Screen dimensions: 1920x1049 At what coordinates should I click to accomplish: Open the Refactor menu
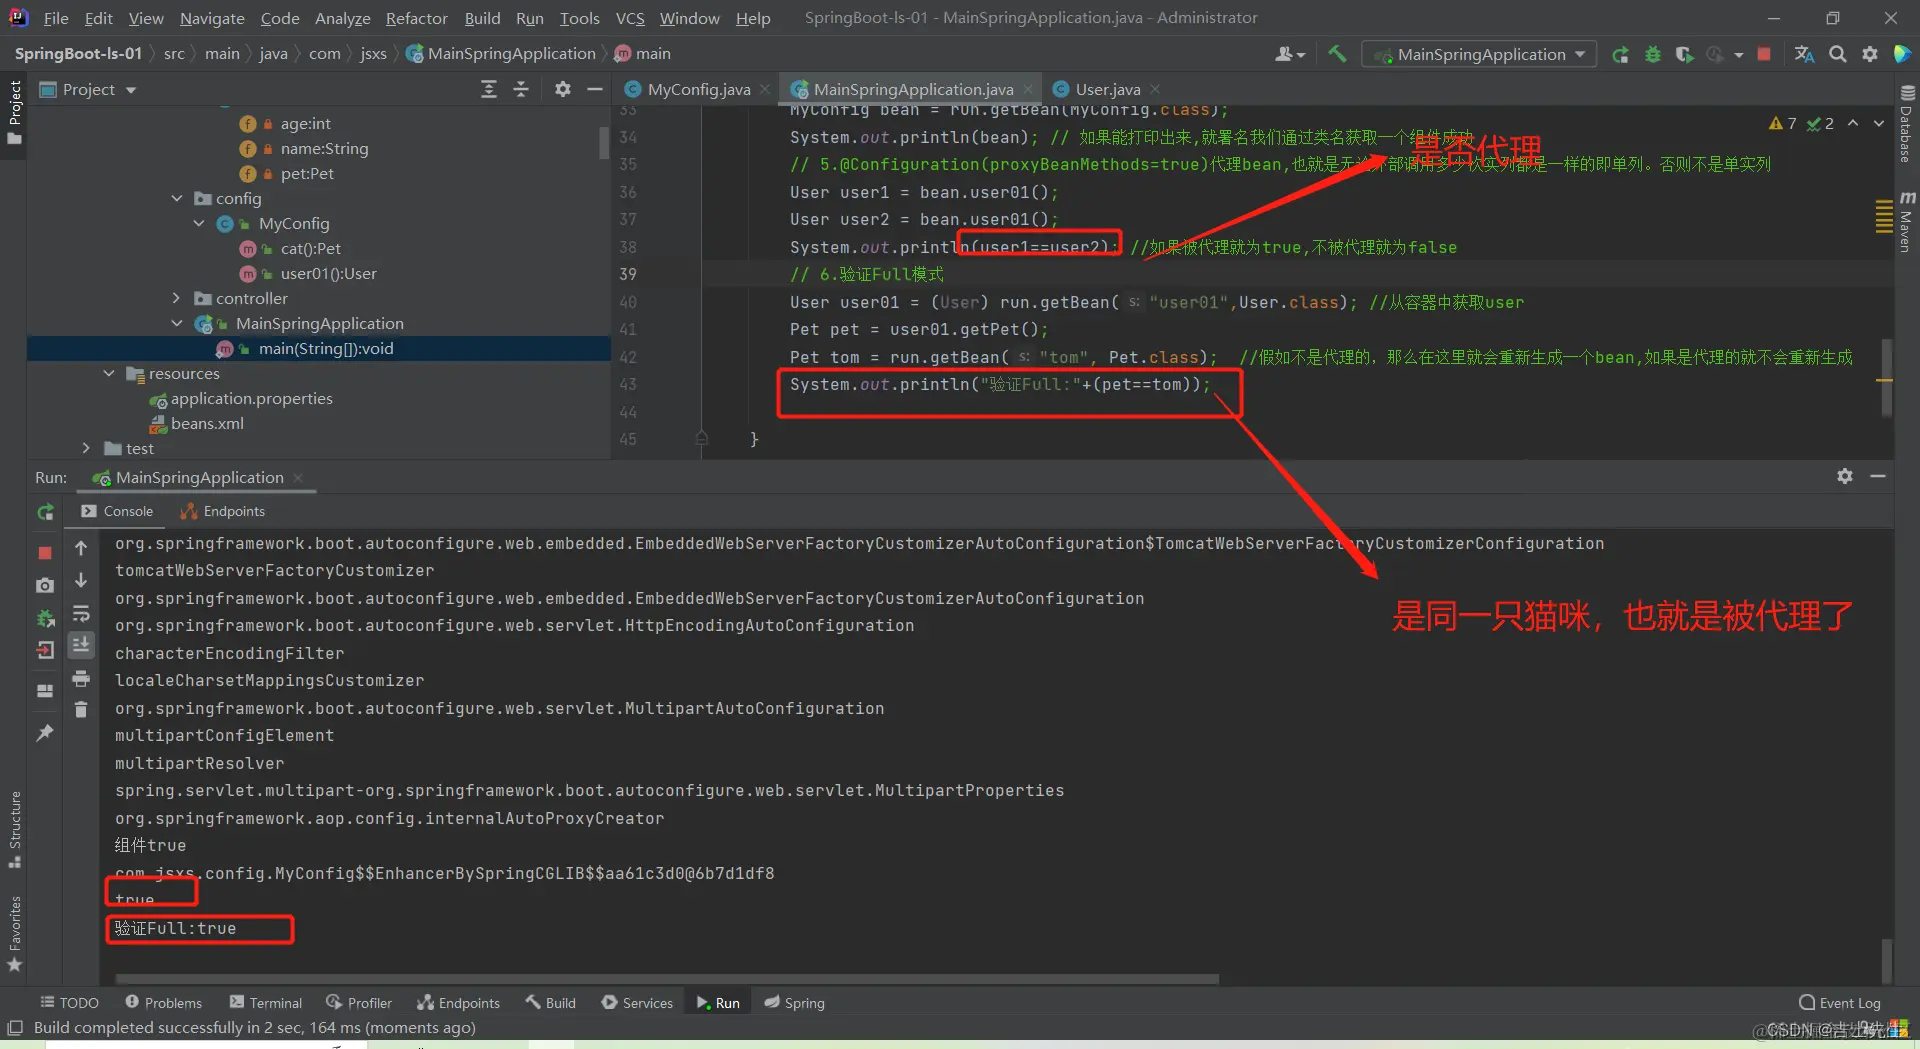tap(416, 18)
